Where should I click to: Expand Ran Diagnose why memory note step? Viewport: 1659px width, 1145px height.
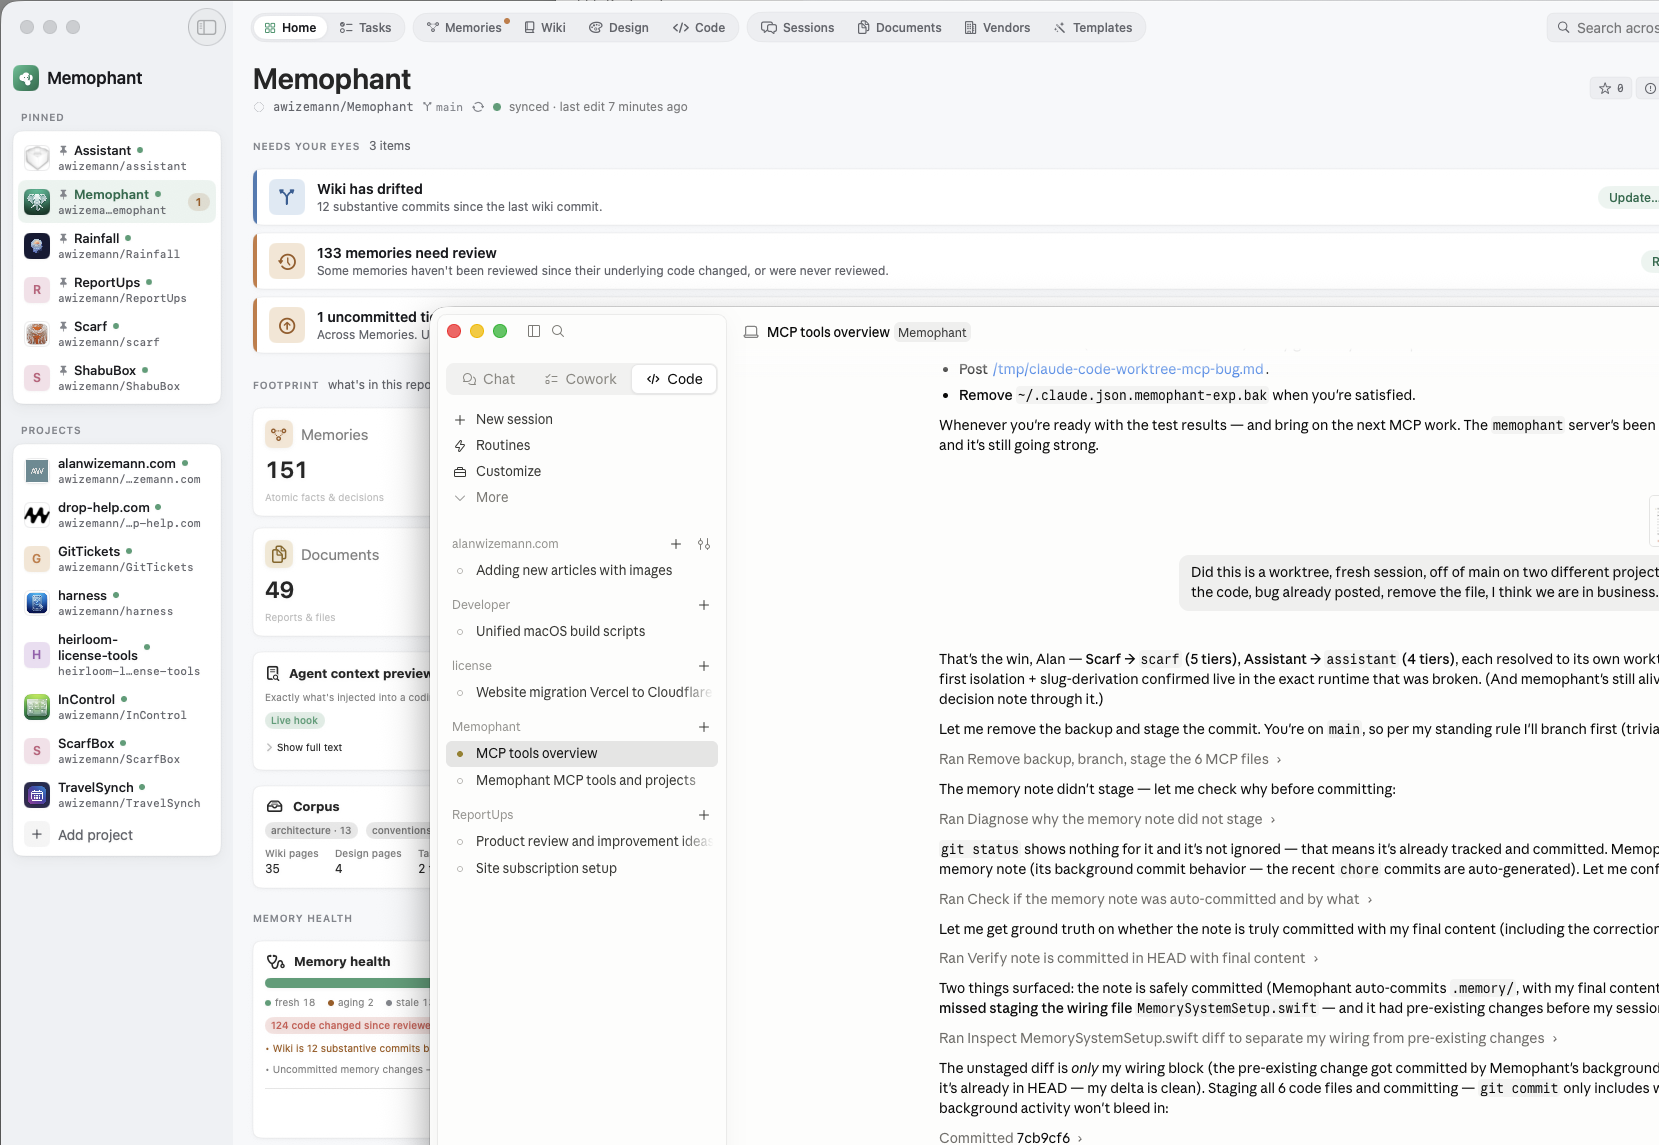[x=1107, y=819]
